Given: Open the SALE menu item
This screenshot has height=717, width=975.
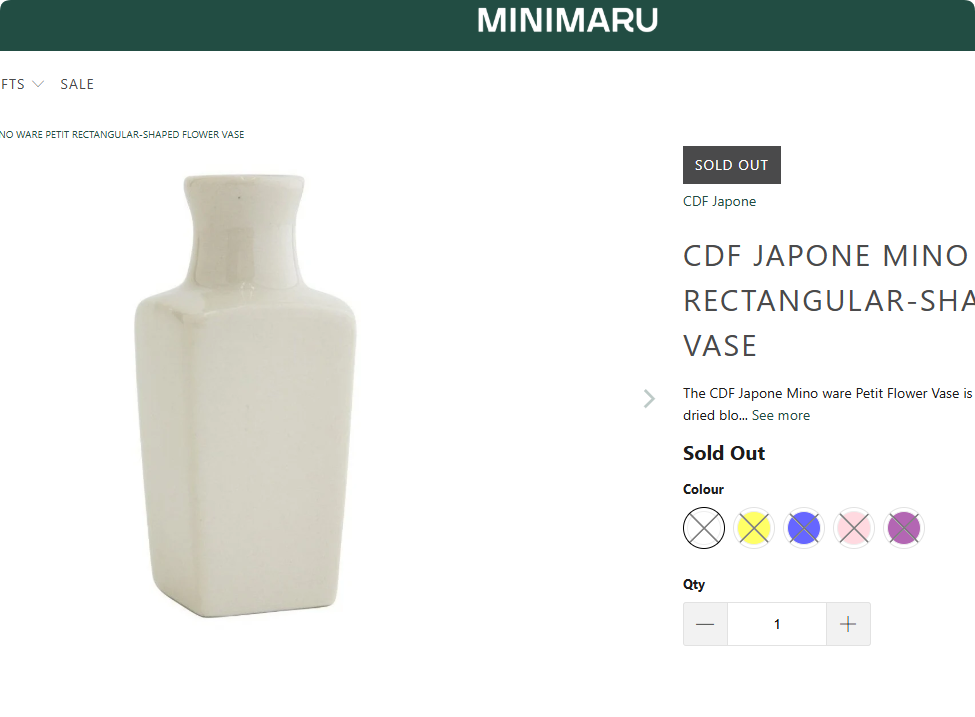Looking at the screenshot, I should (77, 84).
